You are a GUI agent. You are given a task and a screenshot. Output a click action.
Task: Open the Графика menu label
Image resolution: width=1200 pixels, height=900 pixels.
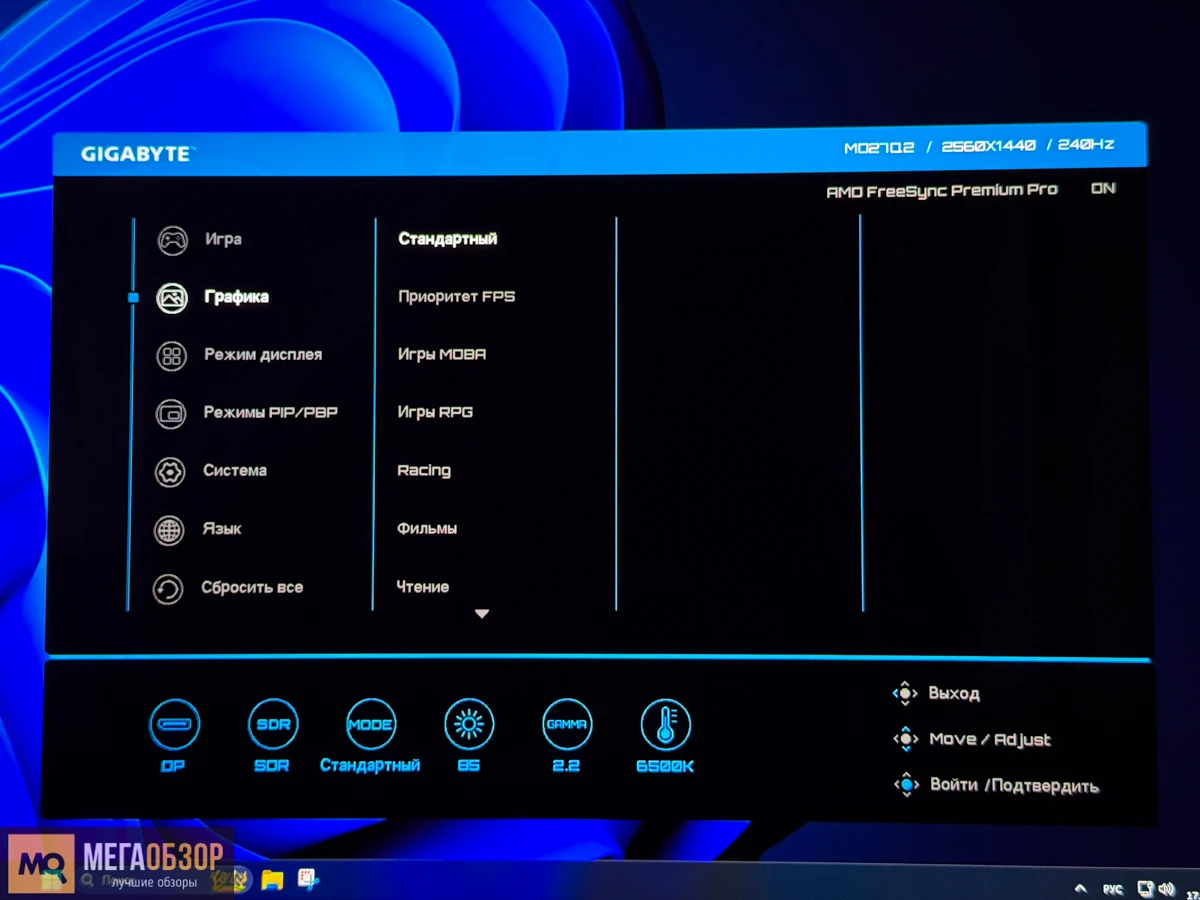click(236, 297)
